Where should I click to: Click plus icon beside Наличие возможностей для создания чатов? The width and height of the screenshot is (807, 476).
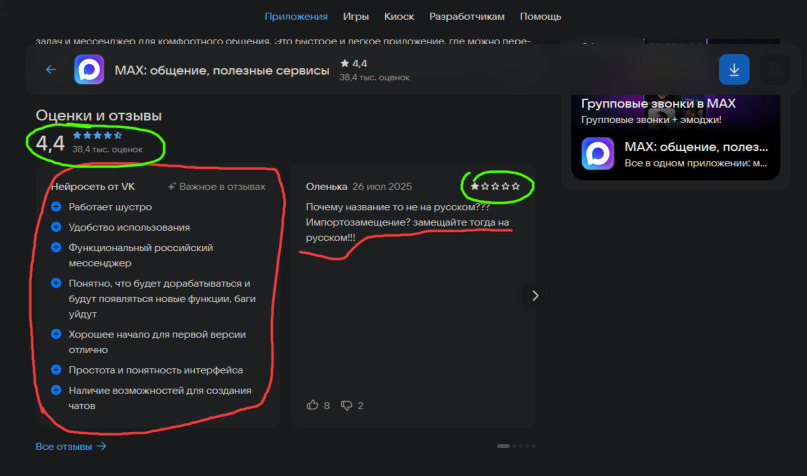[x=56, y=390]
